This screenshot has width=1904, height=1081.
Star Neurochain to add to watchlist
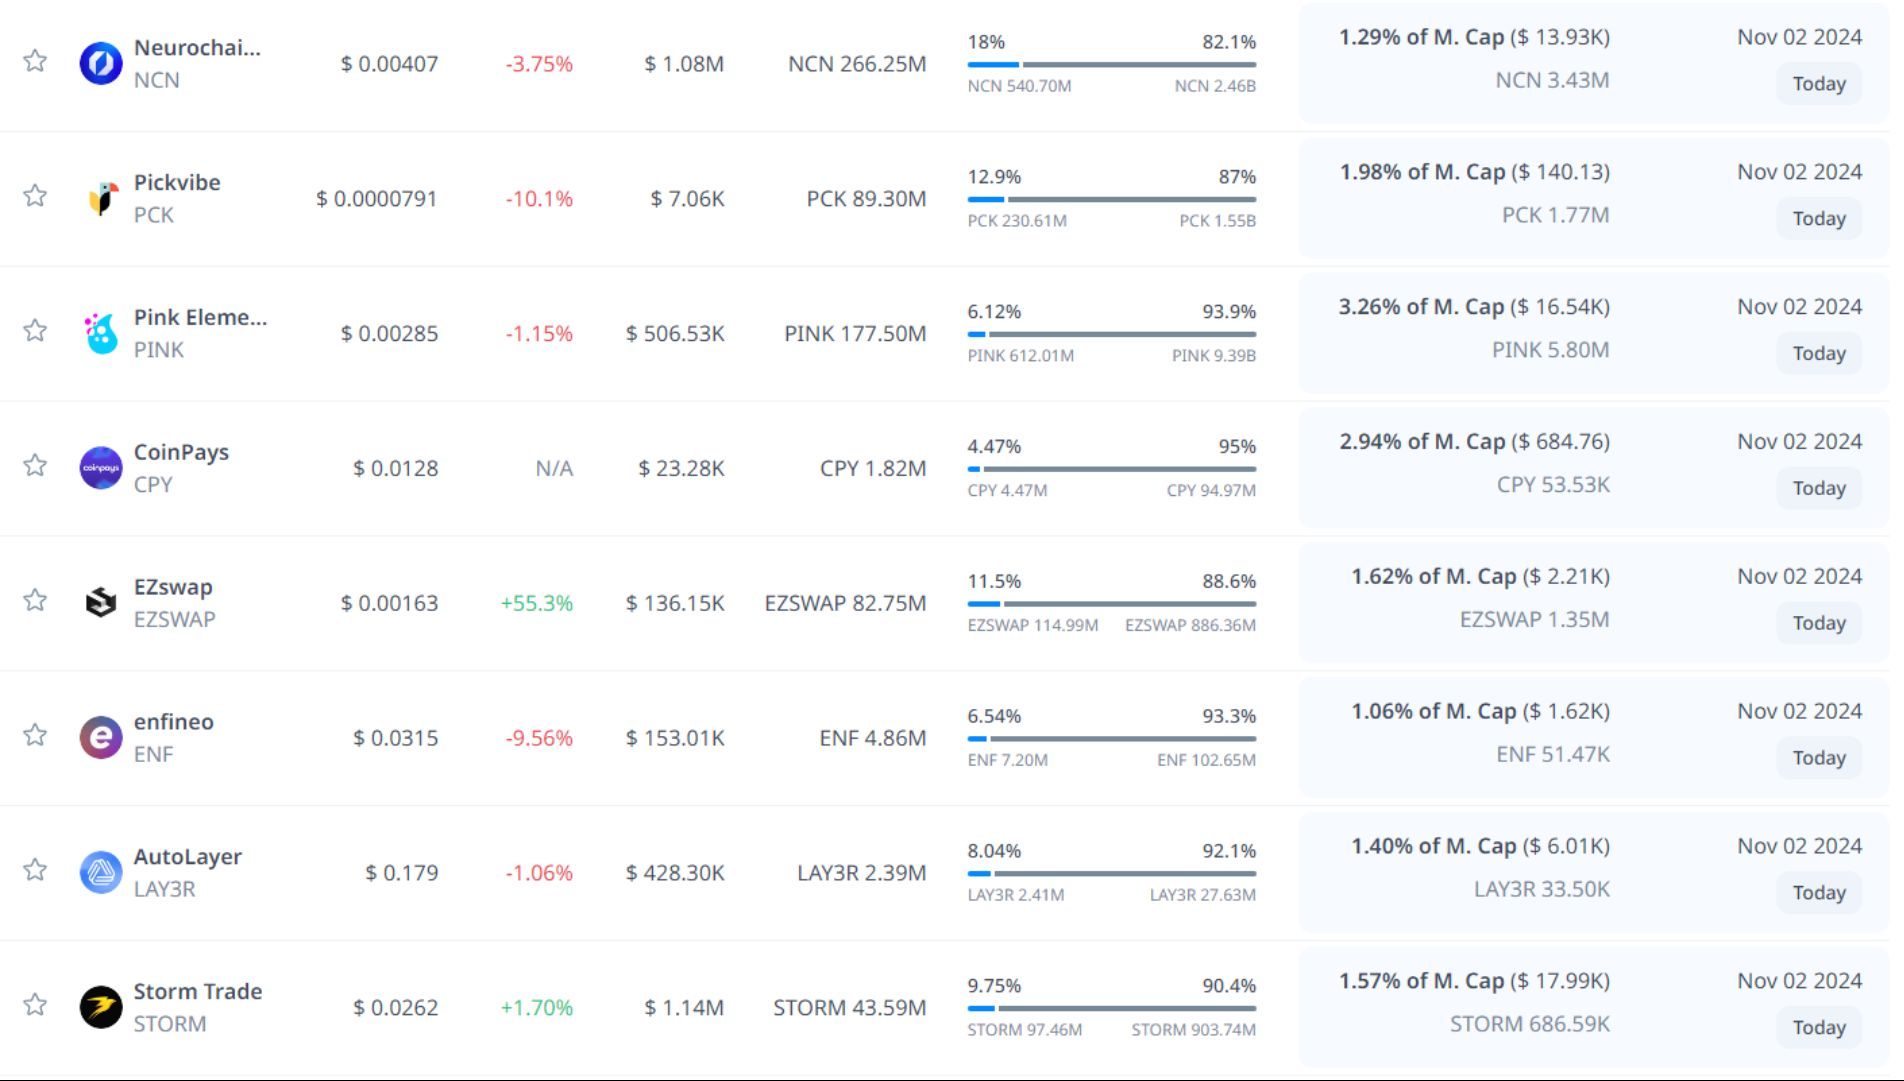coord(35,61)
